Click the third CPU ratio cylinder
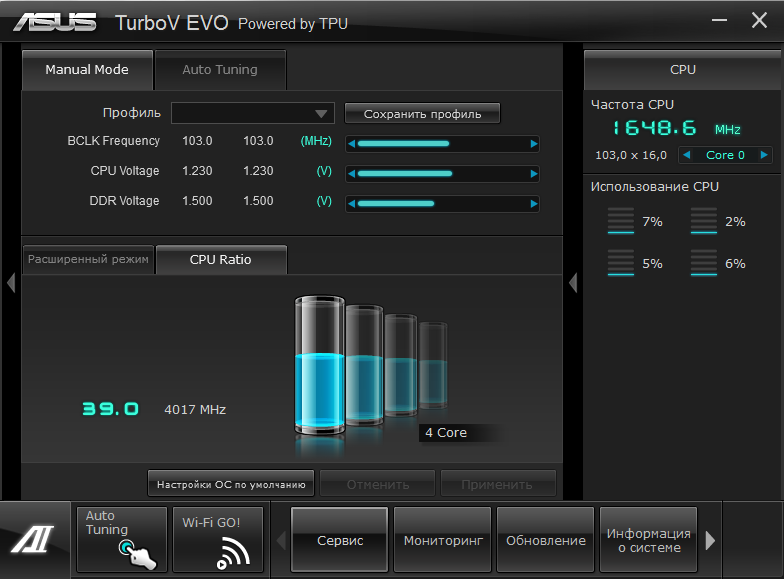This screenshot has height=579, width=784. tap(400, 365)
